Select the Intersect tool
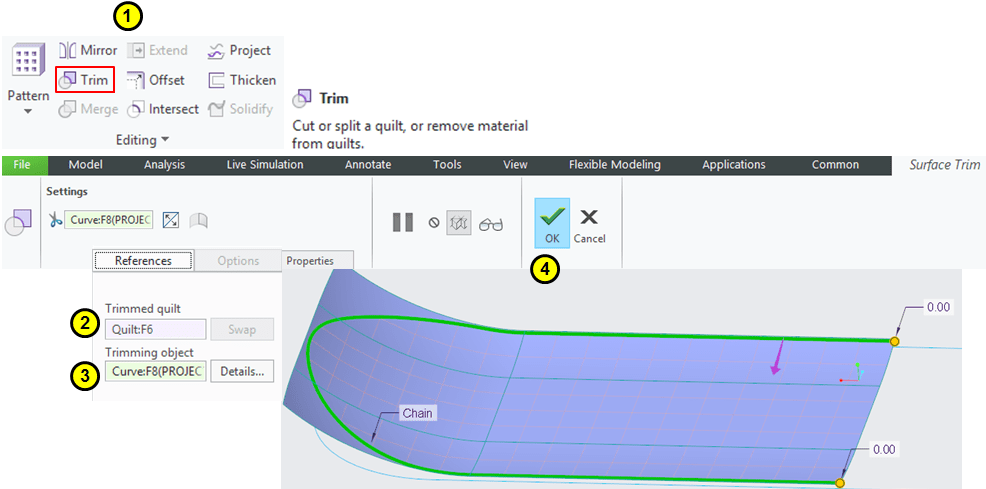The width and height of the screenshot is (986, 489). coord(163,109)
